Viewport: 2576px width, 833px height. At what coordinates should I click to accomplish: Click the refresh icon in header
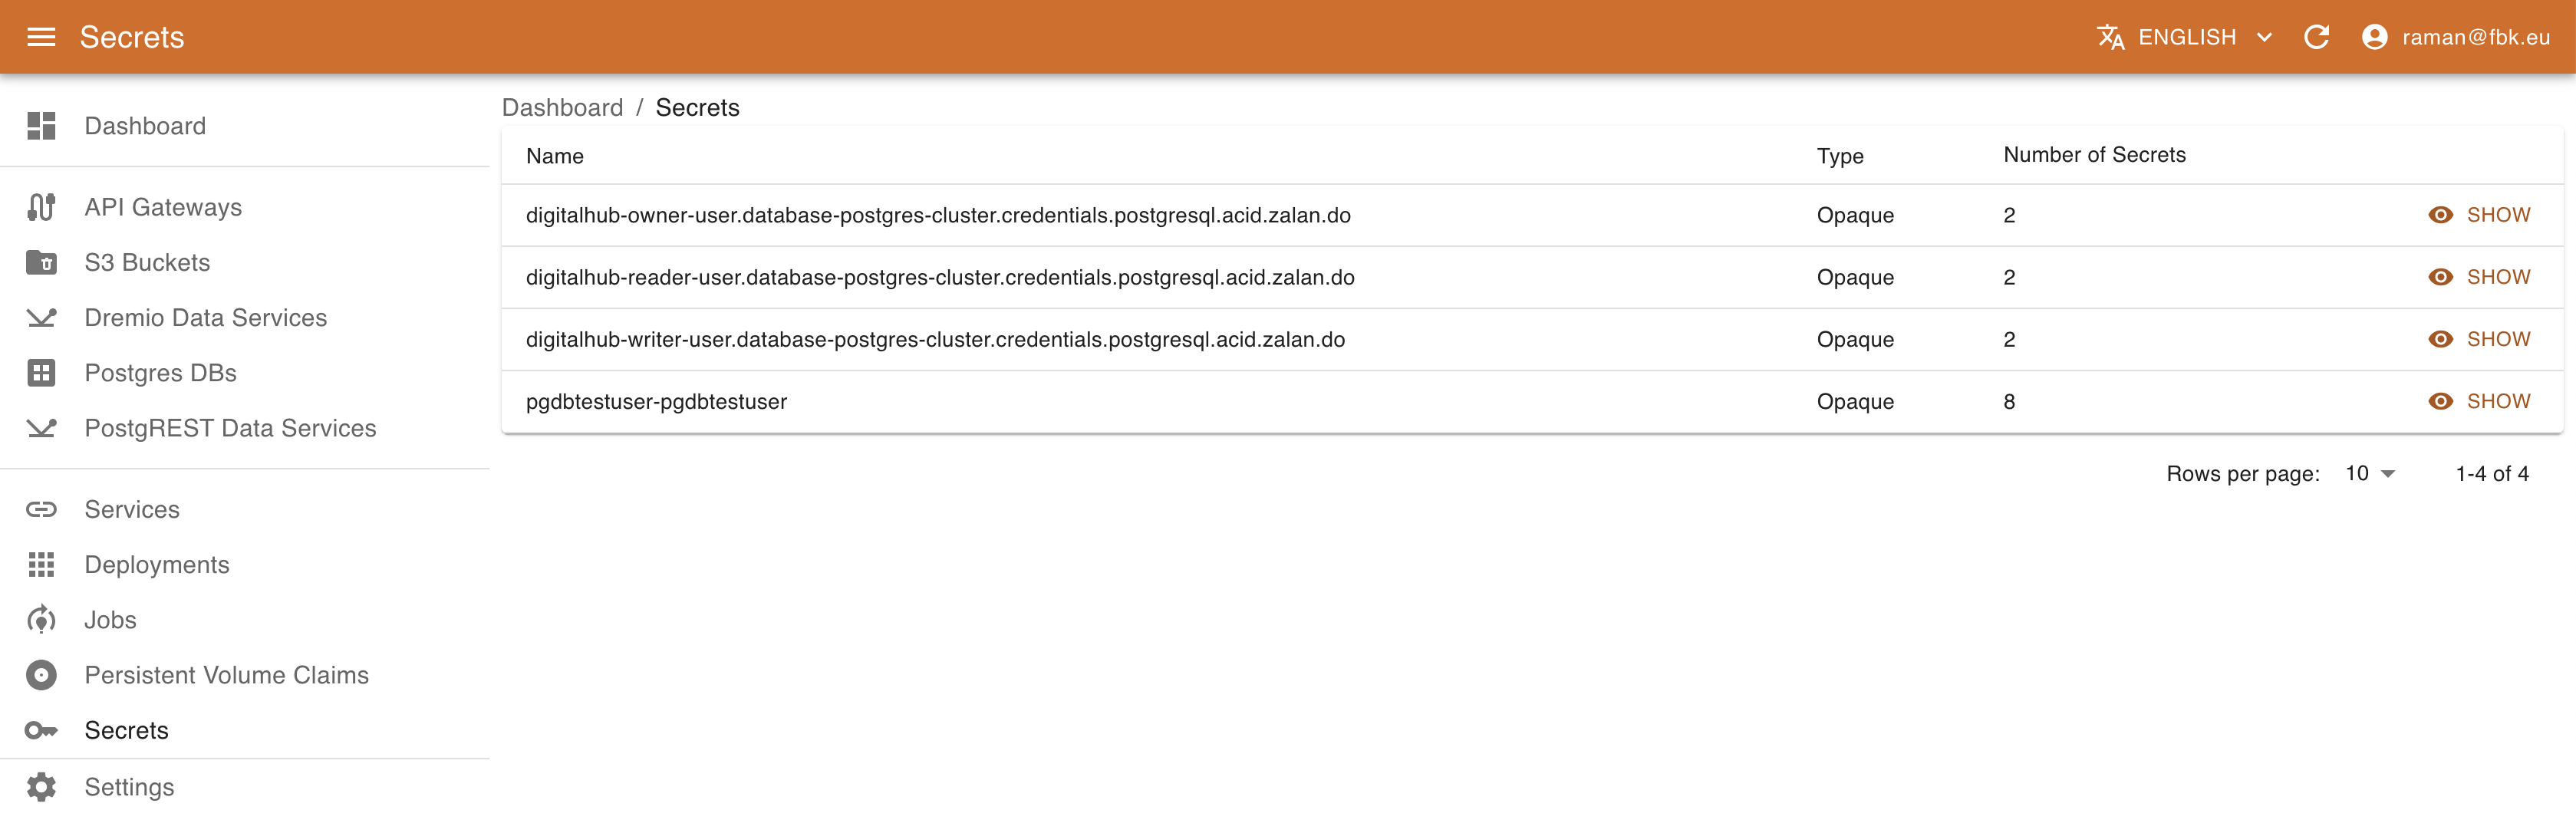(x=2316, y=37)
